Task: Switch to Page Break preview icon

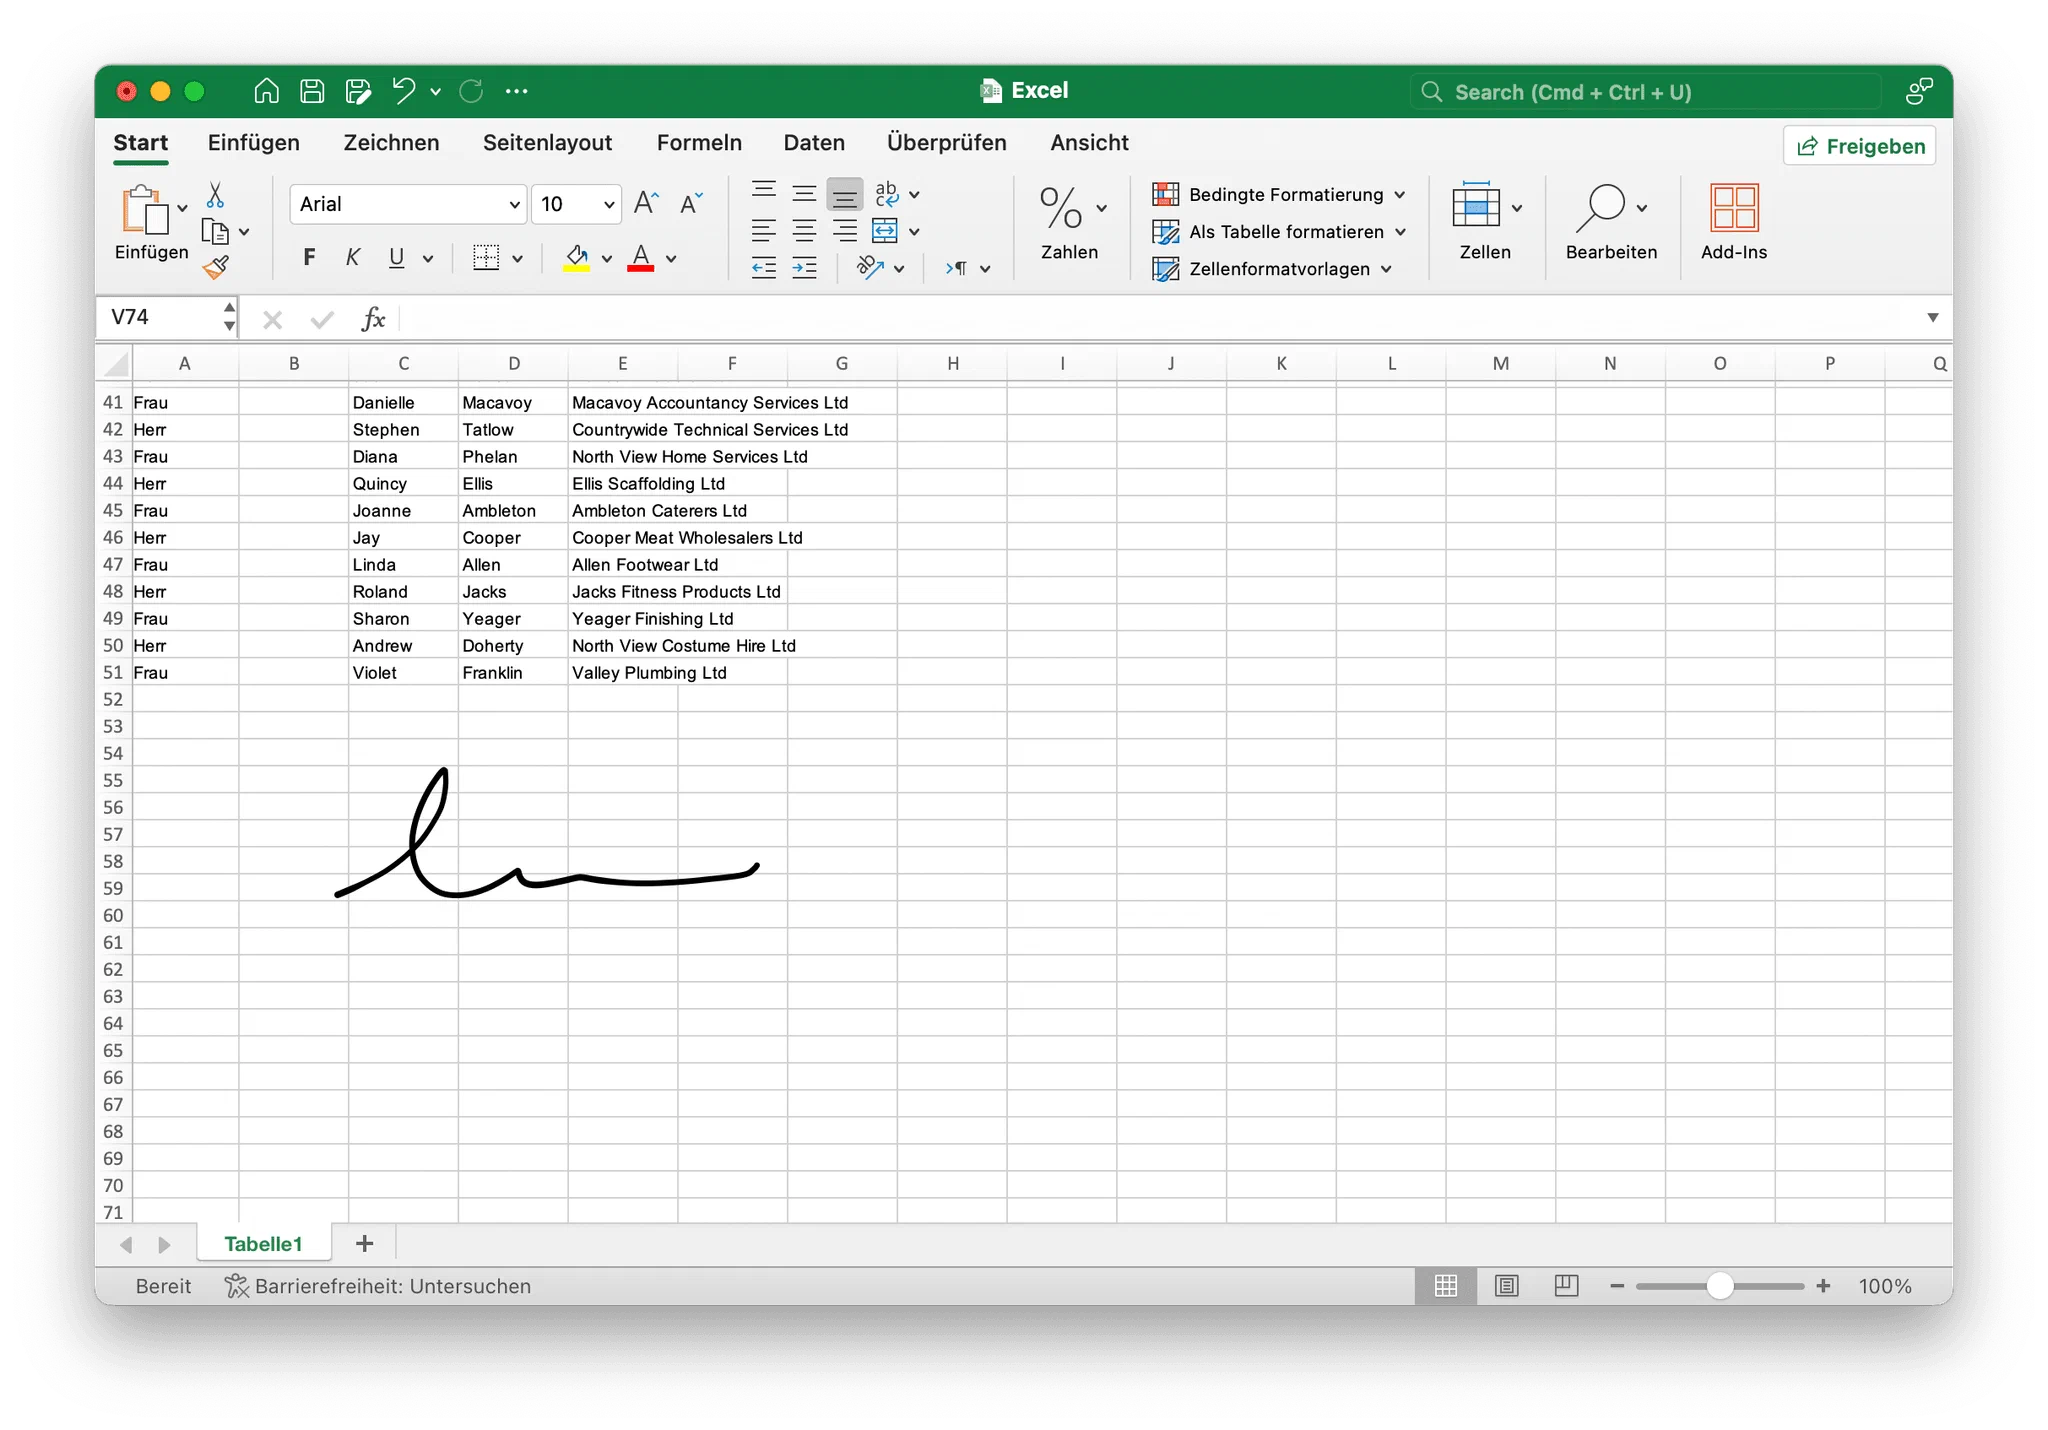Action: tap(1566, 1286)
